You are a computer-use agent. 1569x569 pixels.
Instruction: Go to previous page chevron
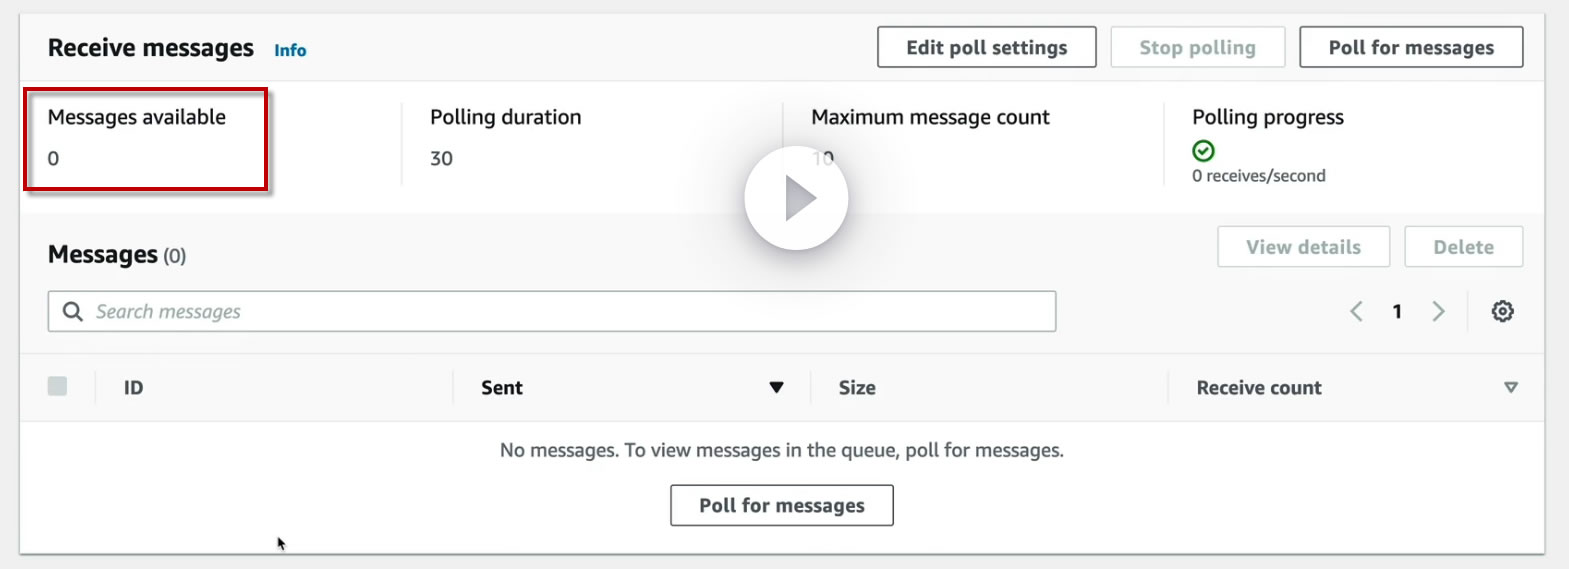[1356, 311]
